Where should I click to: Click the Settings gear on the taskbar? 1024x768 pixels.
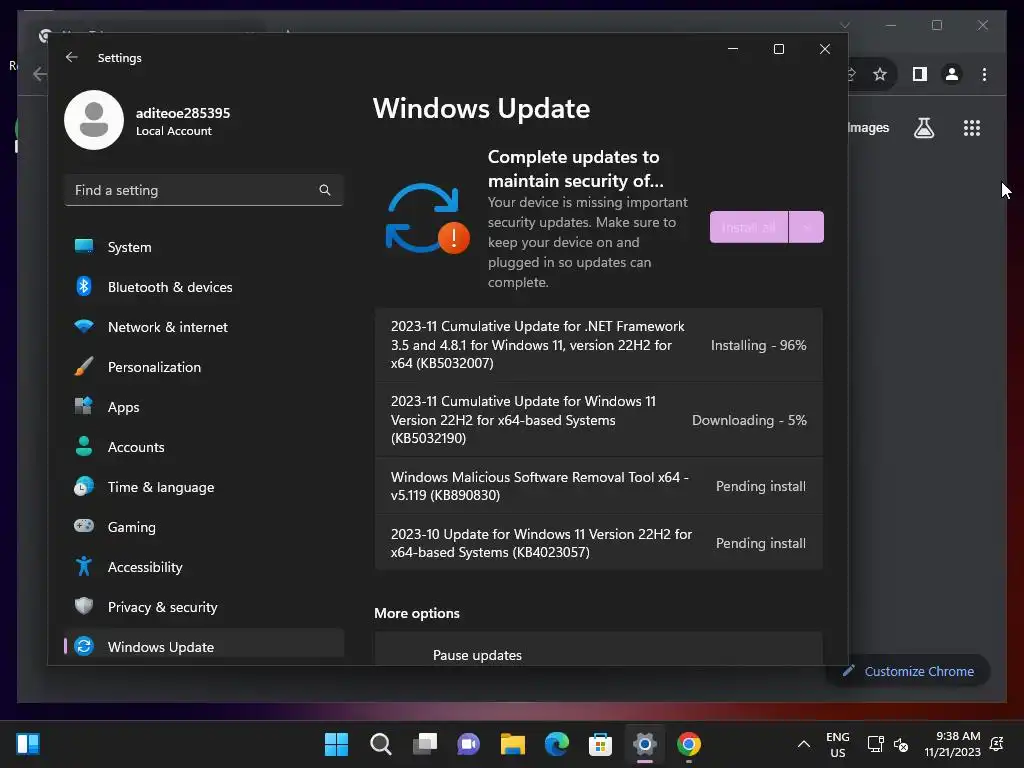pyautogui.click(x=645, y=744)
